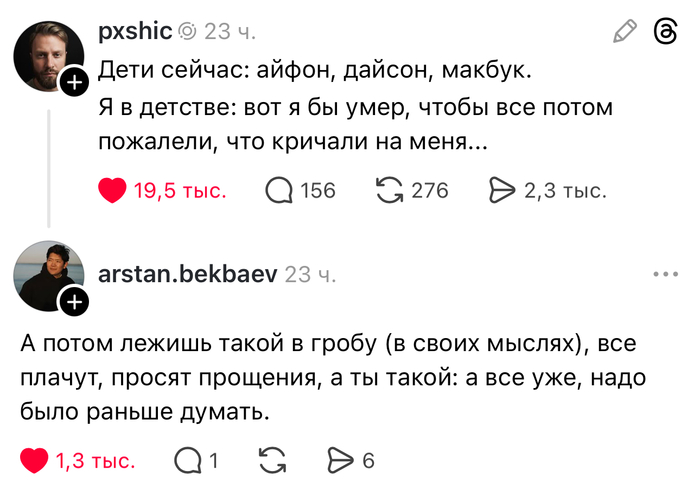Screen dimensions: 700x496
Task: Open comments on the pxshic post
Action: point(279,190)
